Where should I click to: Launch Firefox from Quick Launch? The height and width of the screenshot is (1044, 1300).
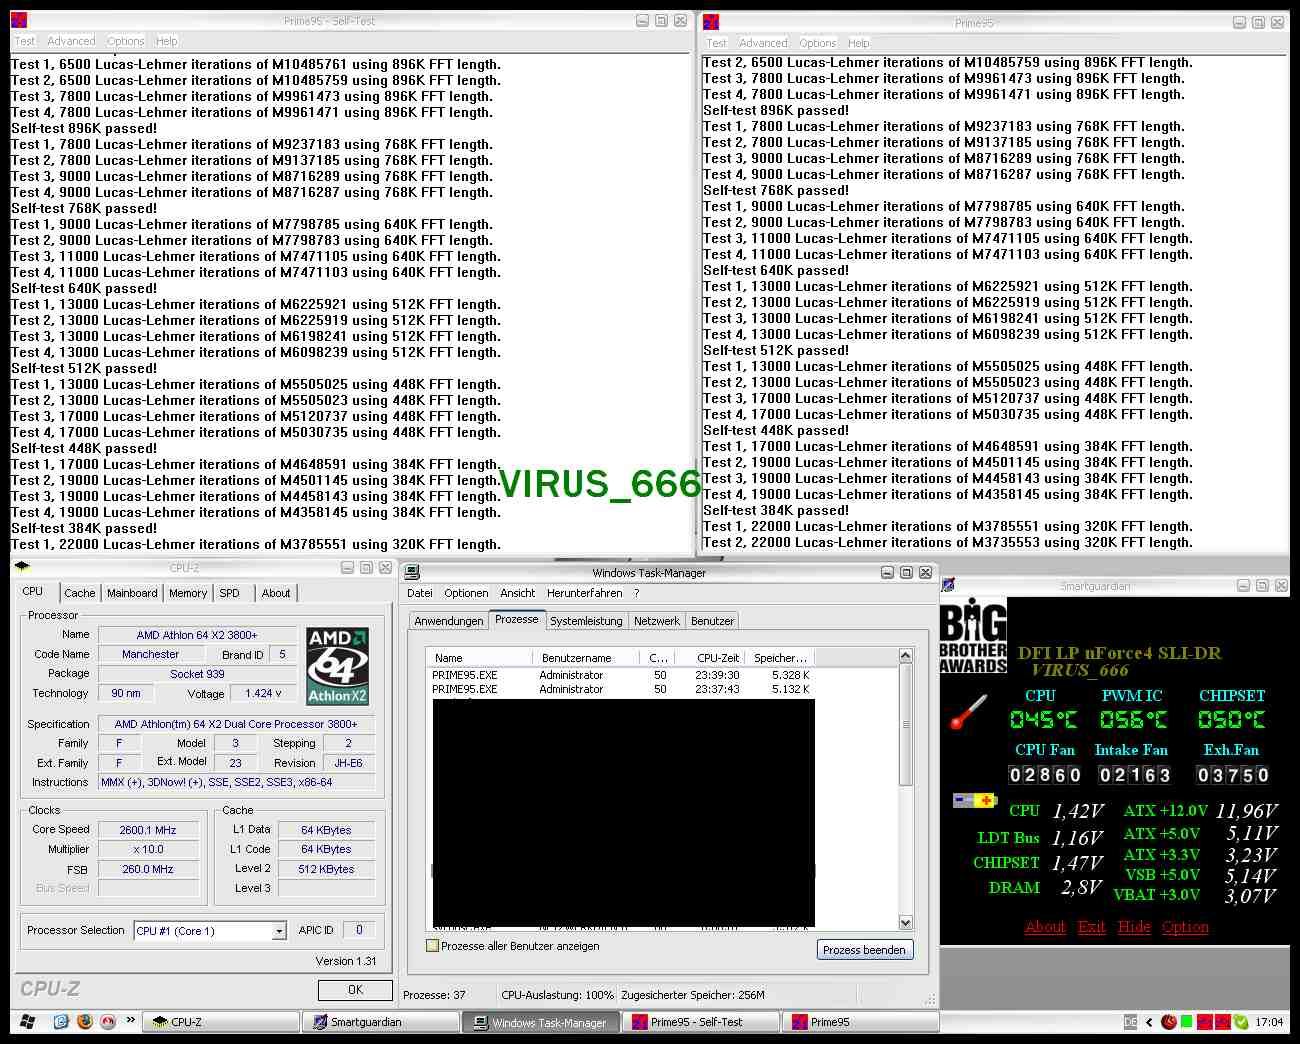click(x=85, y=1021)
